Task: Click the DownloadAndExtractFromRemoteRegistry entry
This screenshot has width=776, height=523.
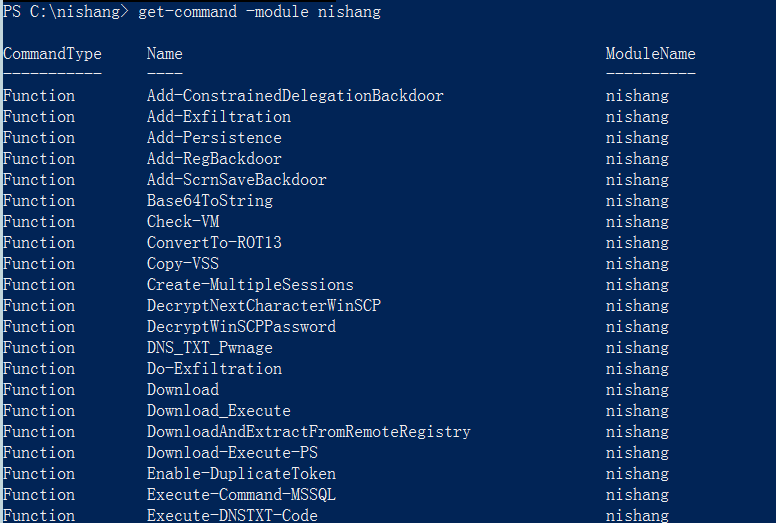Action: [x=308, y=432]
